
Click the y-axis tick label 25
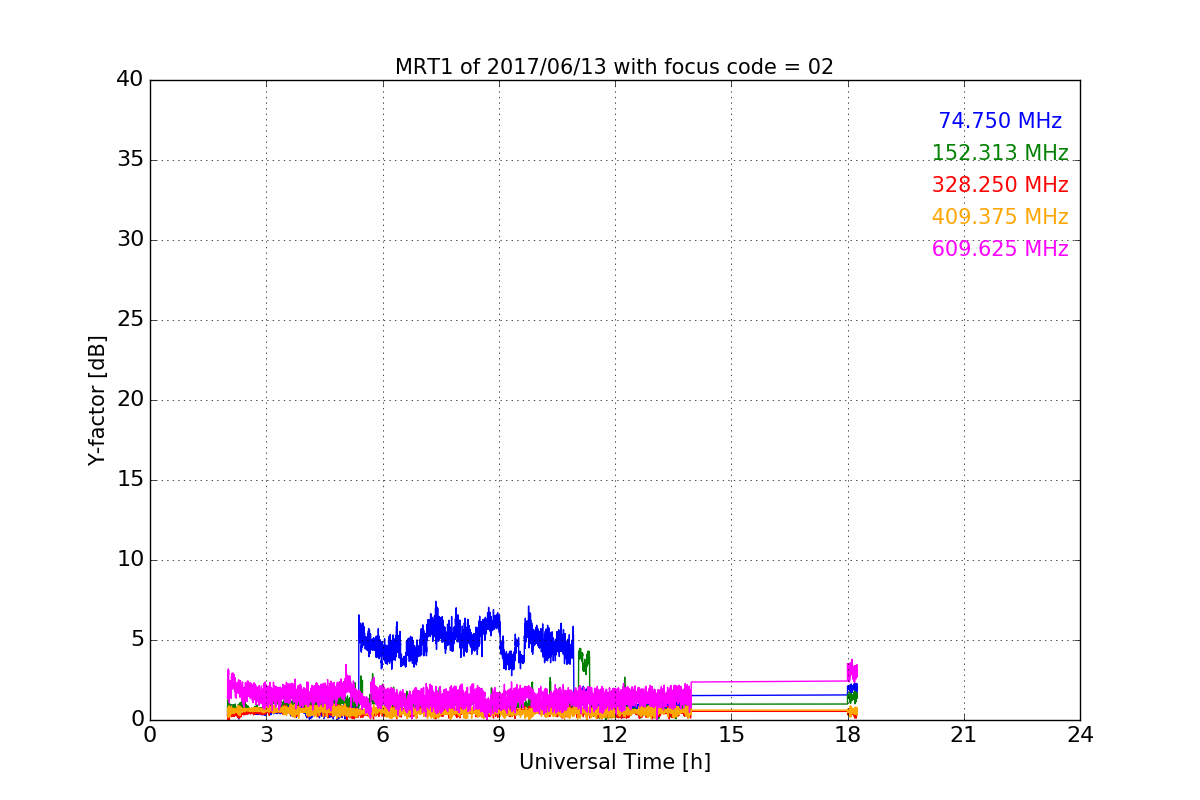(129, 320)
